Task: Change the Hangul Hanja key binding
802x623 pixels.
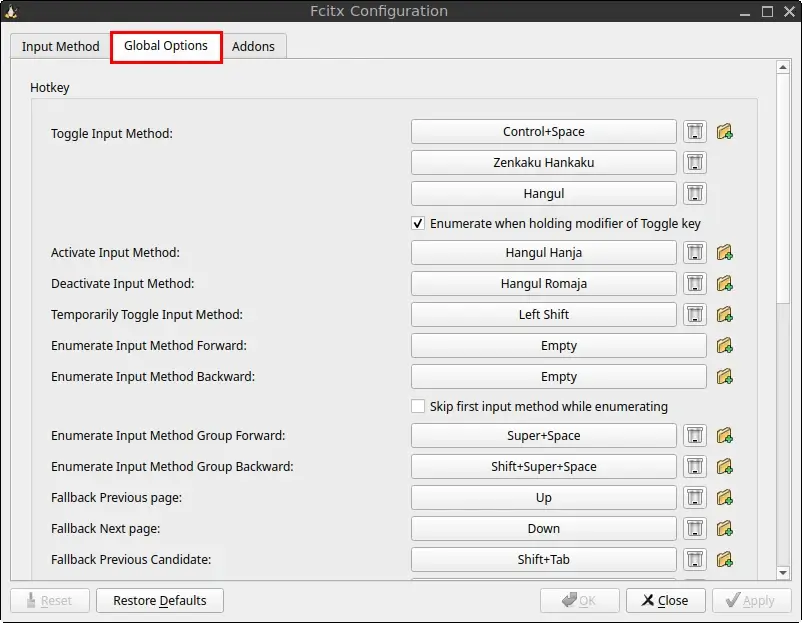Action: 544,253
